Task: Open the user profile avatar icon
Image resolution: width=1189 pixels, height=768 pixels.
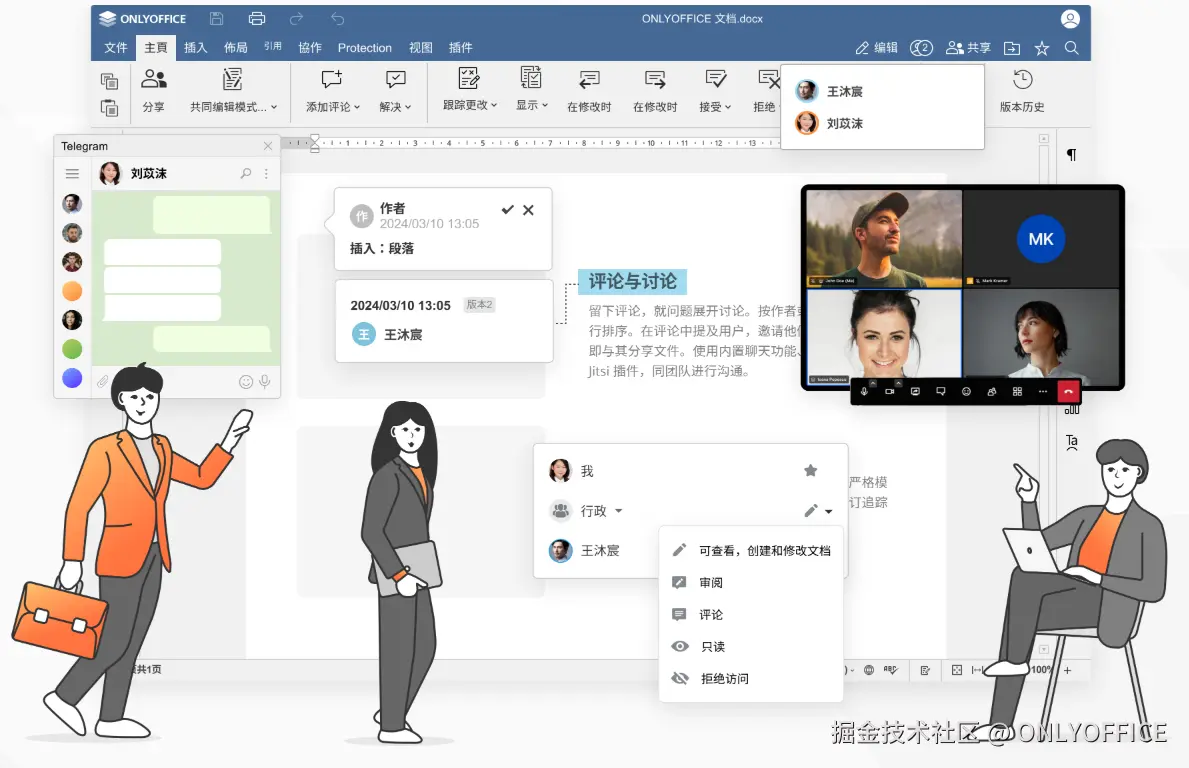Action: pyautogui.click(x=1070, y=19)
